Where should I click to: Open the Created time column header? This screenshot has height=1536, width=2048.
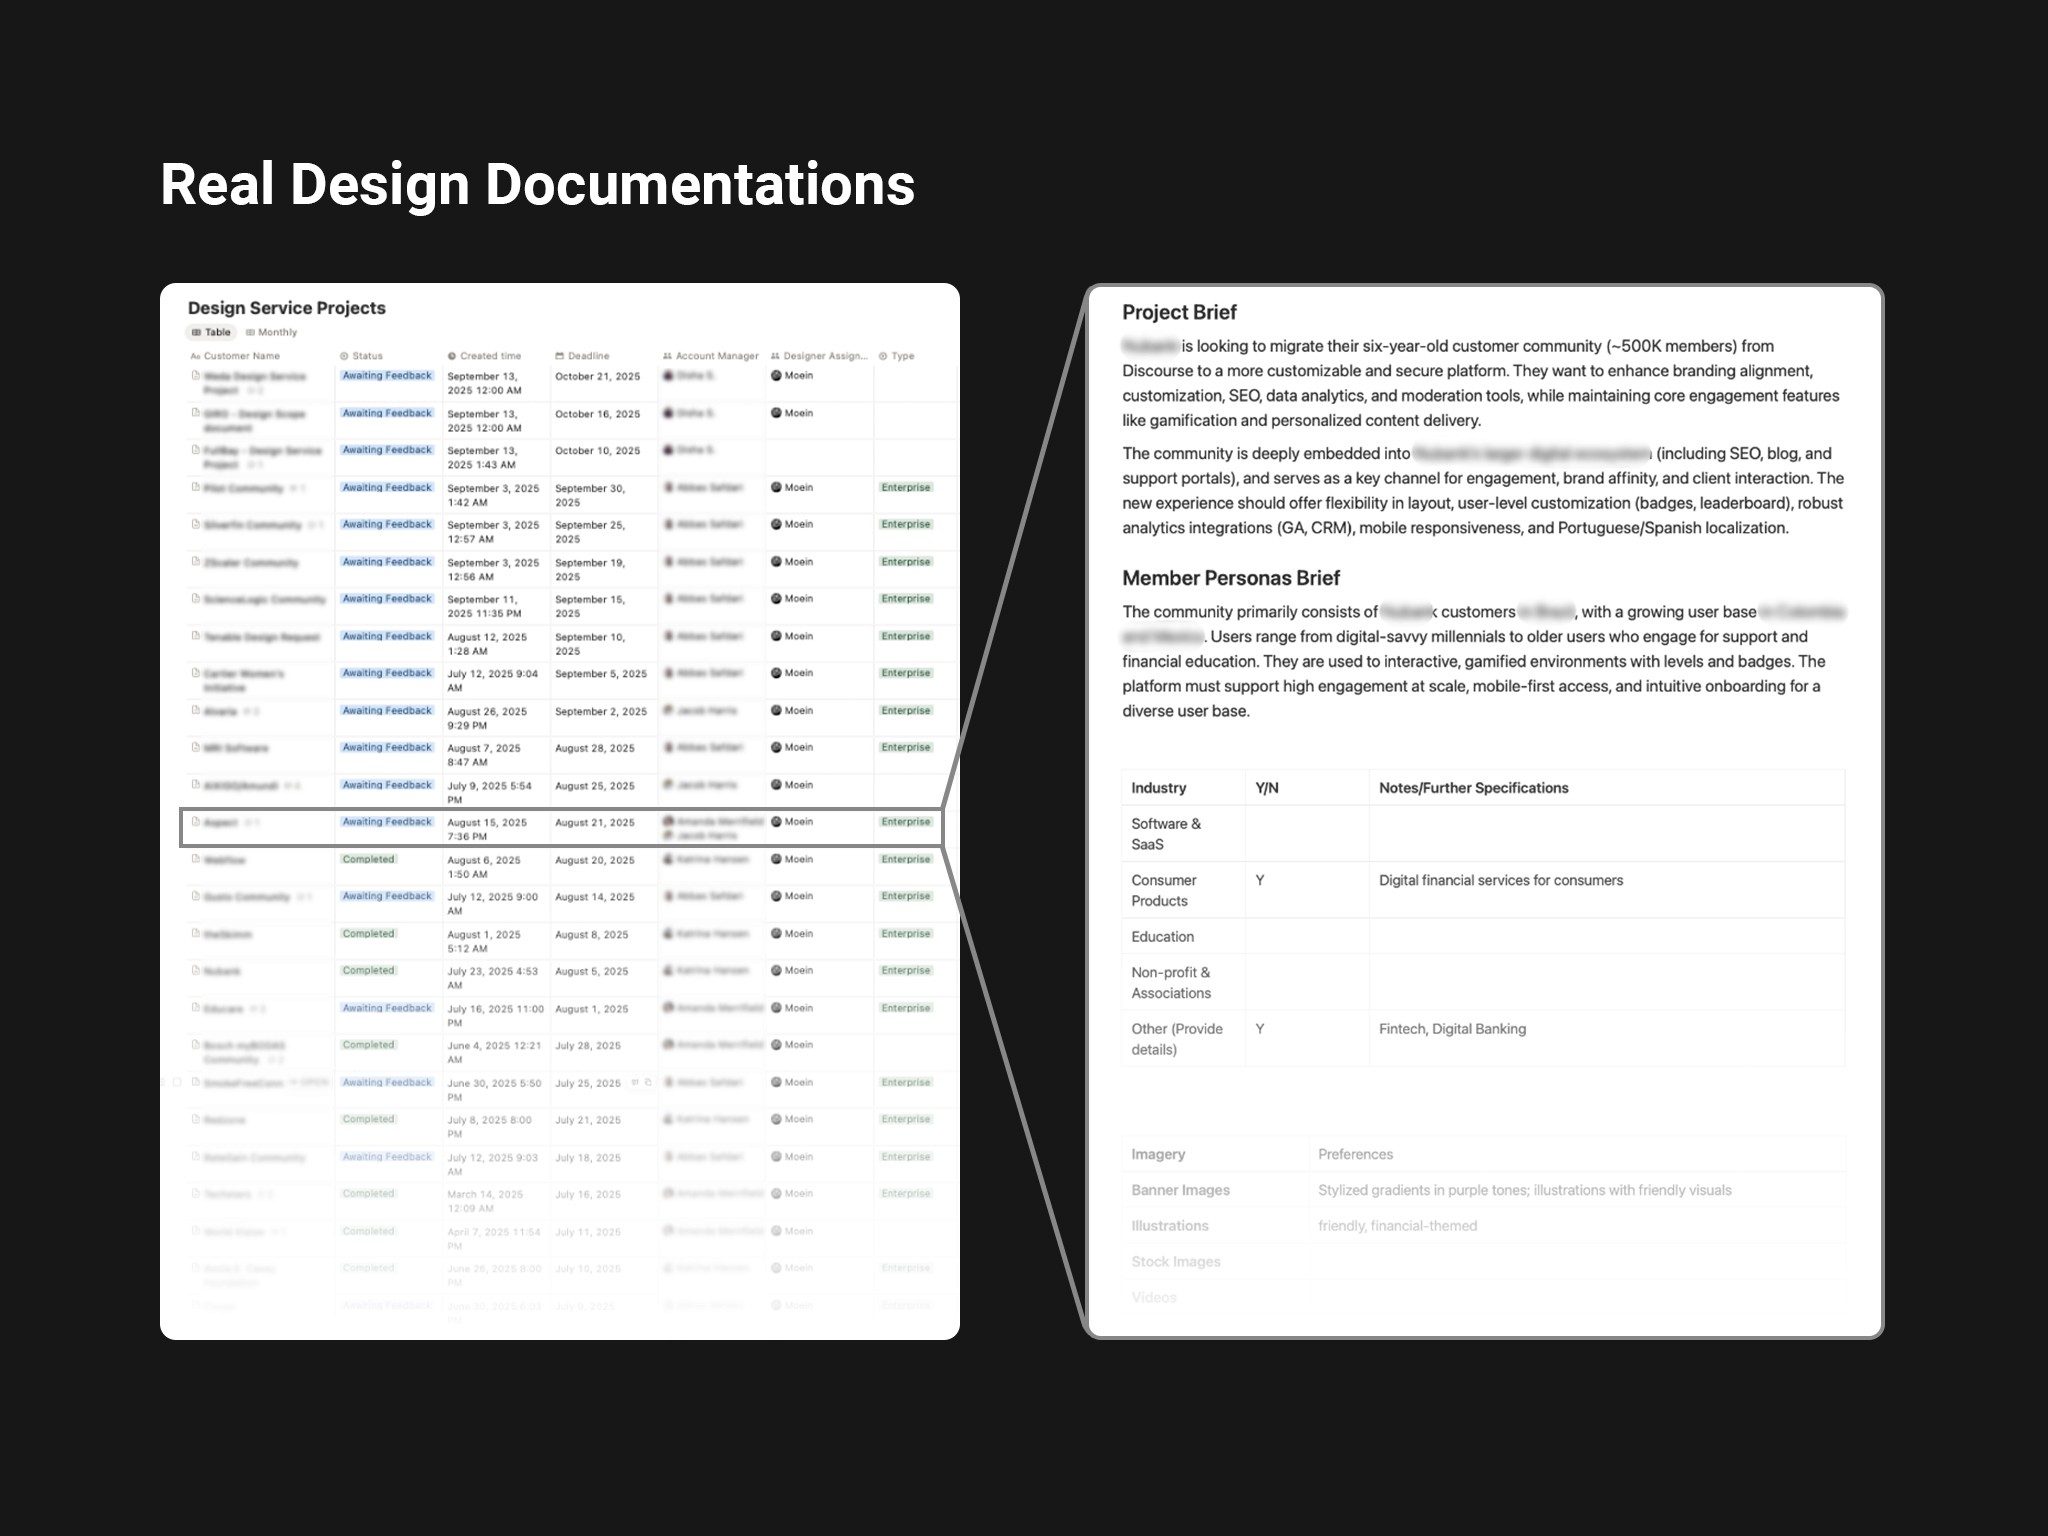coord(484,356)
